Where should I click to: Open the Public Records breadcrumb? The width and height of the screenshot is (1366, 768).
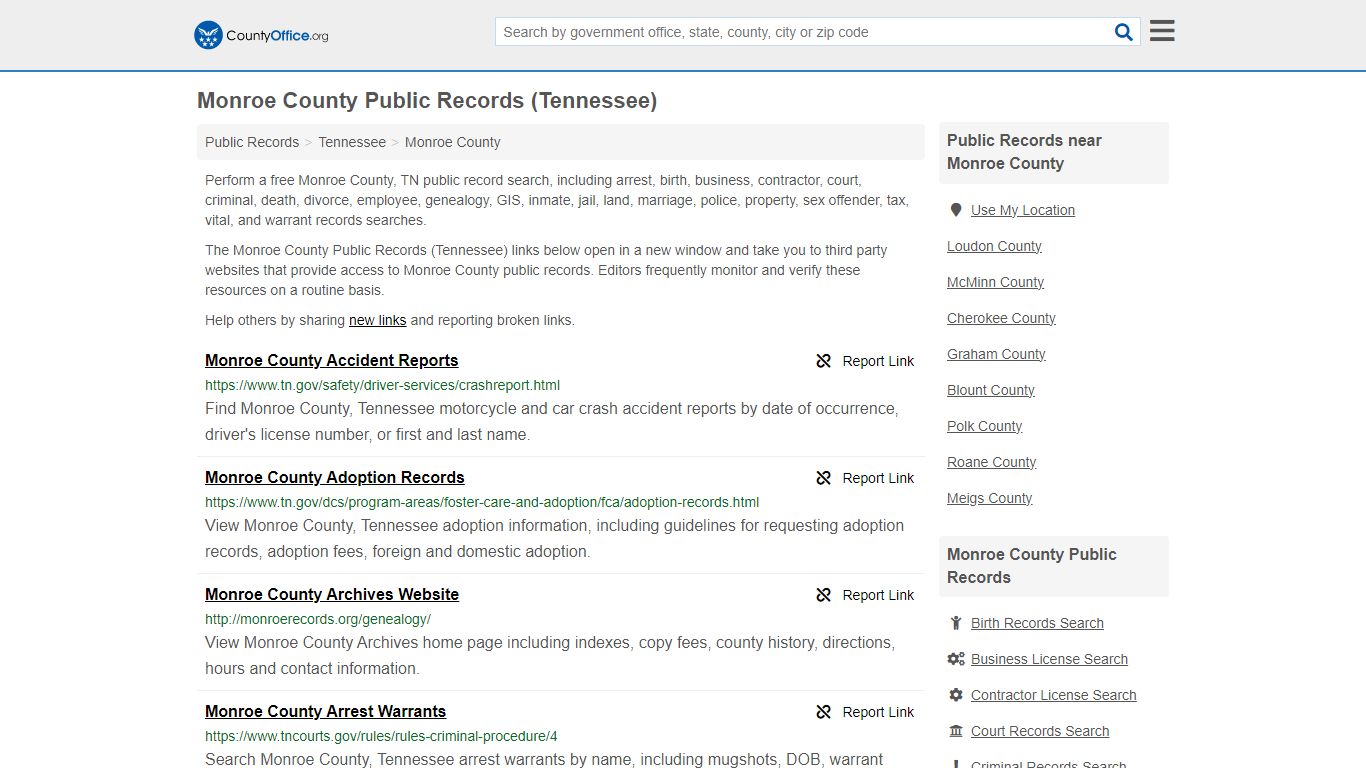pyautogui.click(x=252, y=142)
